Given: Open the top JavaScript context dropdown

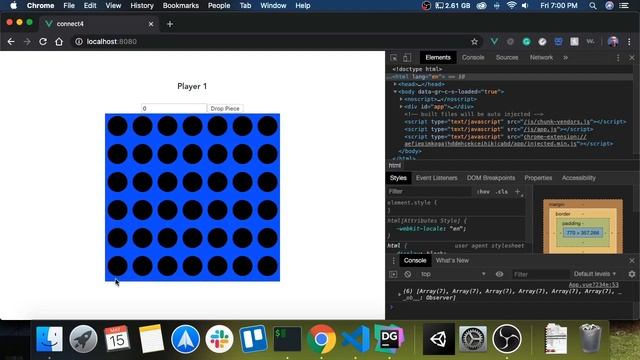Looking at the screenshot, I should coord(453,274).
